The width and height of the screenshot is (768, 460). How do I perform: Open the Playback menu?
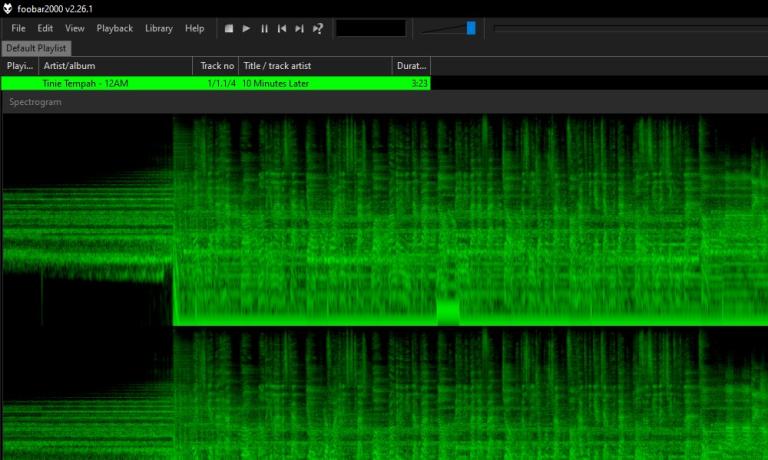115,28
